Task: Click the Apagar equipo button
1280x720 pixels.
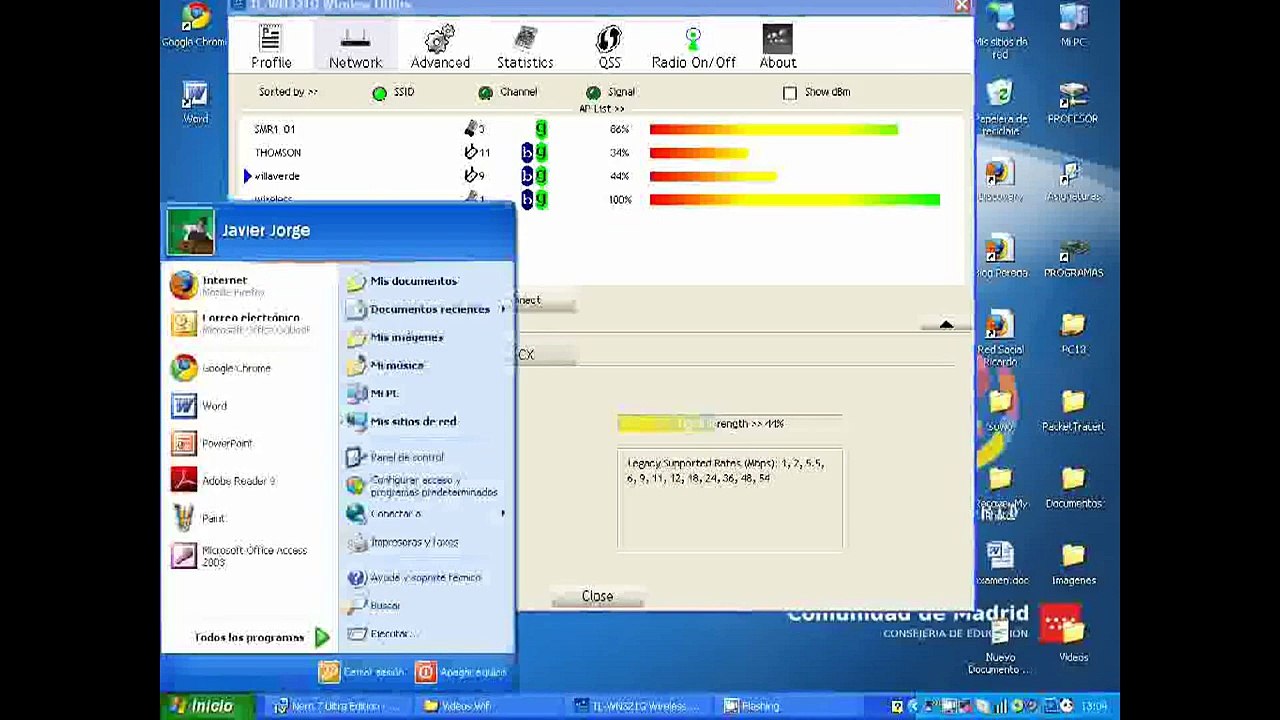Action: pos(462,672)
